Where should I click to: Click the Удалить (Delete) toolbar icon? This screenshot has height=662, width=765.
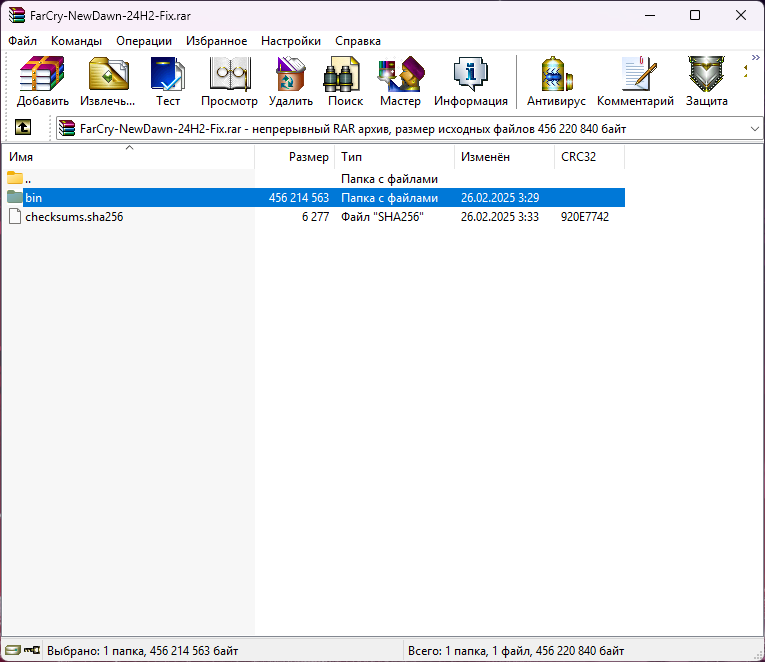(291, 81)
